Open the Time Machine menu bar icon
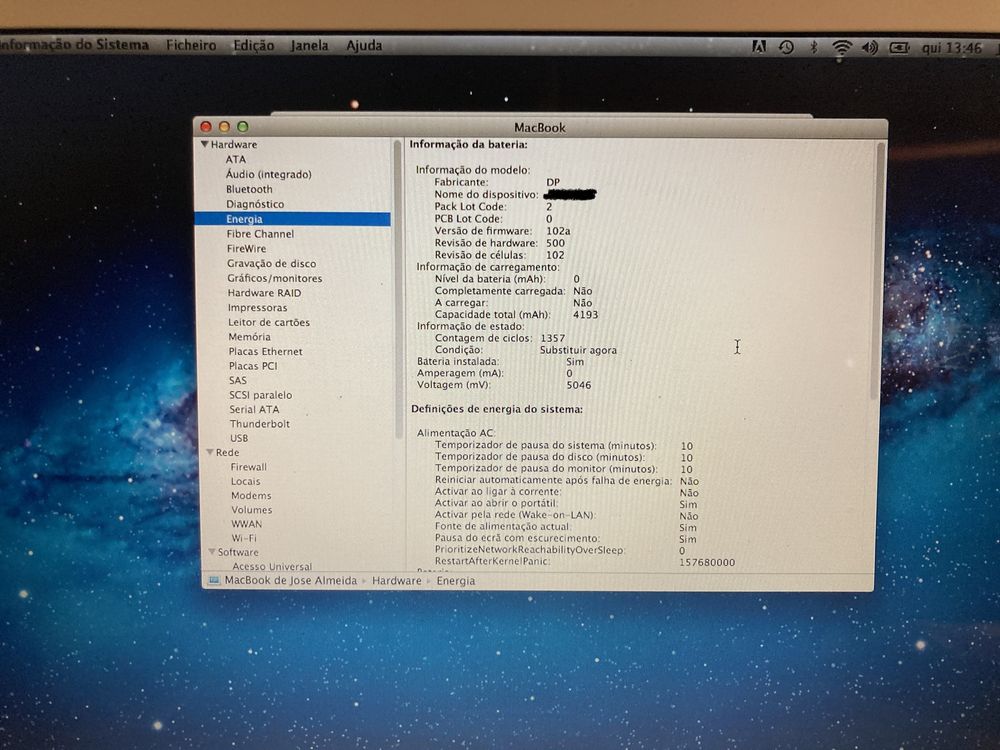The width and height of the screenshot is (1000, 750). point(786,47)
